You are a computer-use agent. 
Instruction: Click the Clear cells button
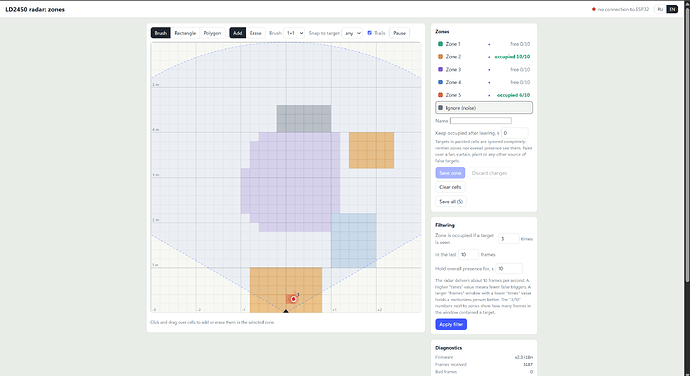click(x=450, y=187)
